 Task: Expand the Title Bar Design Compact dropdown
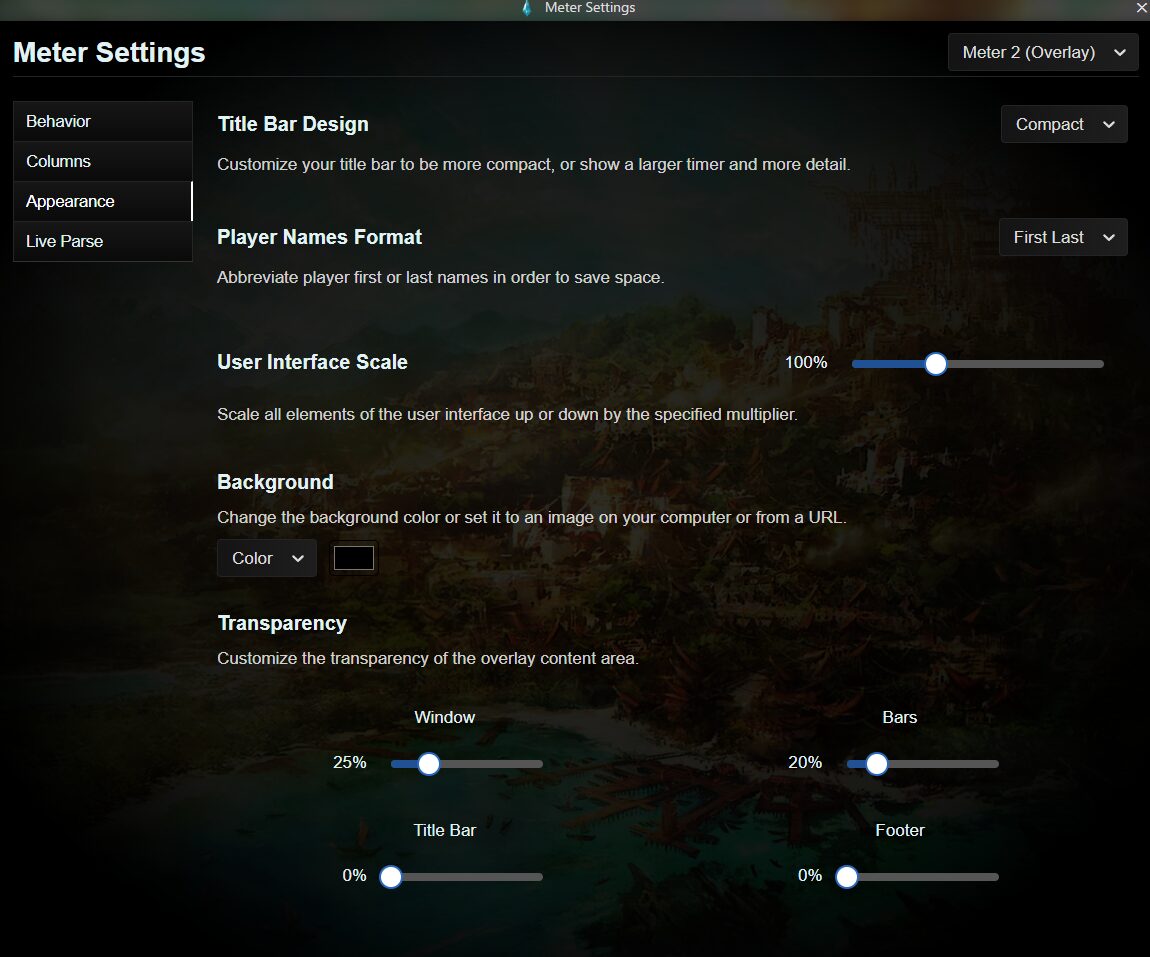pyautogui.click(x=1064, y=124)
